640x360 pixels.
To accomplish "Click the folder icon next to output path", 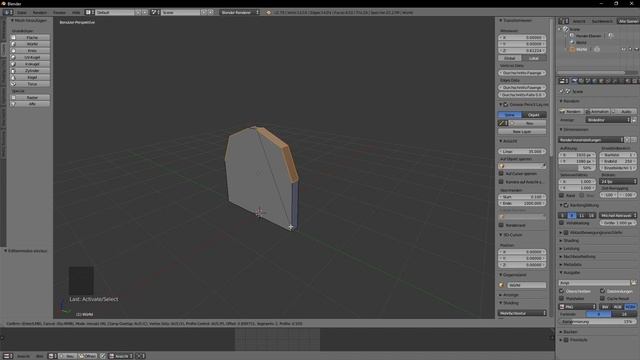I will tap(634, 282).
